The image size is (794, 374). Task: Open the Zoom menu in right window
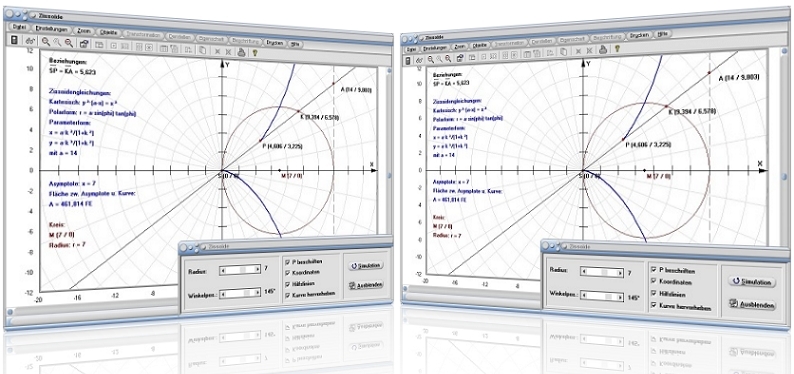[x=460, y=47]
